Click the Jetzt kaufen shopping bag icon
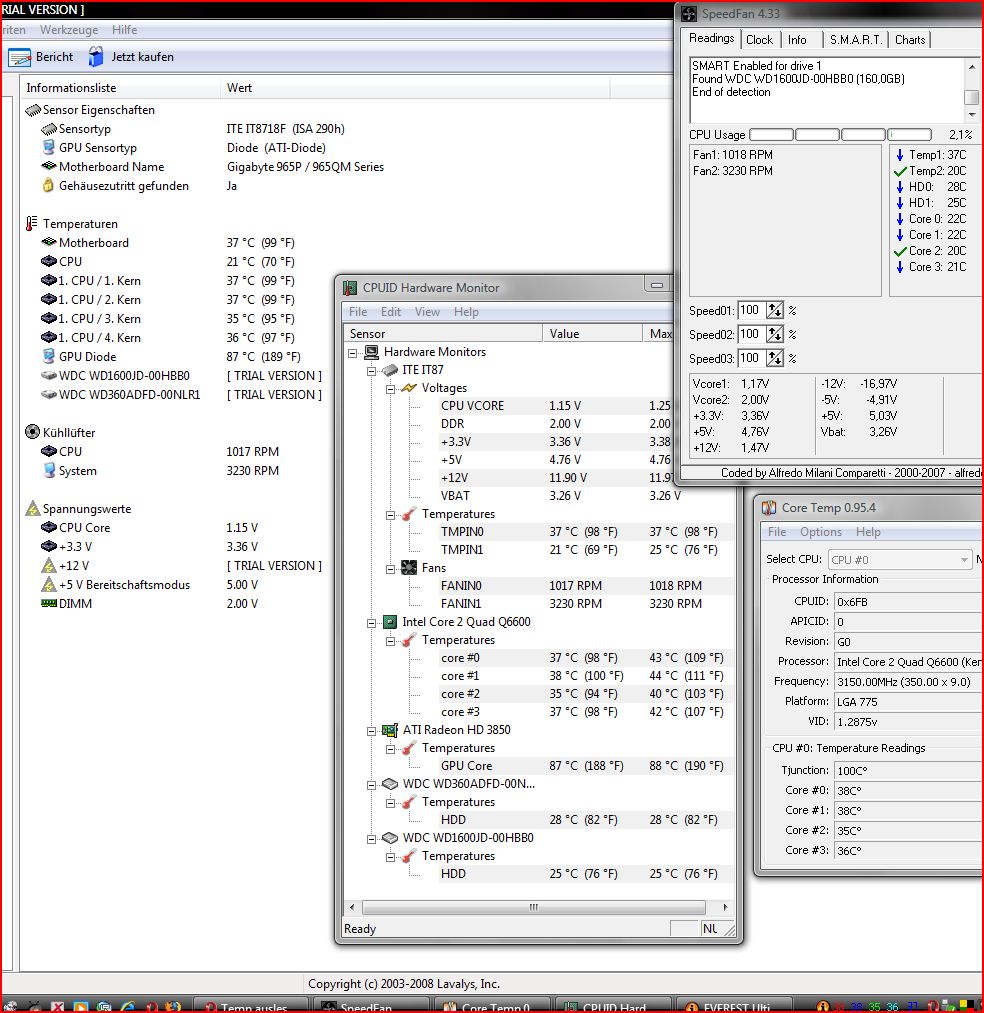 point(96,57)
